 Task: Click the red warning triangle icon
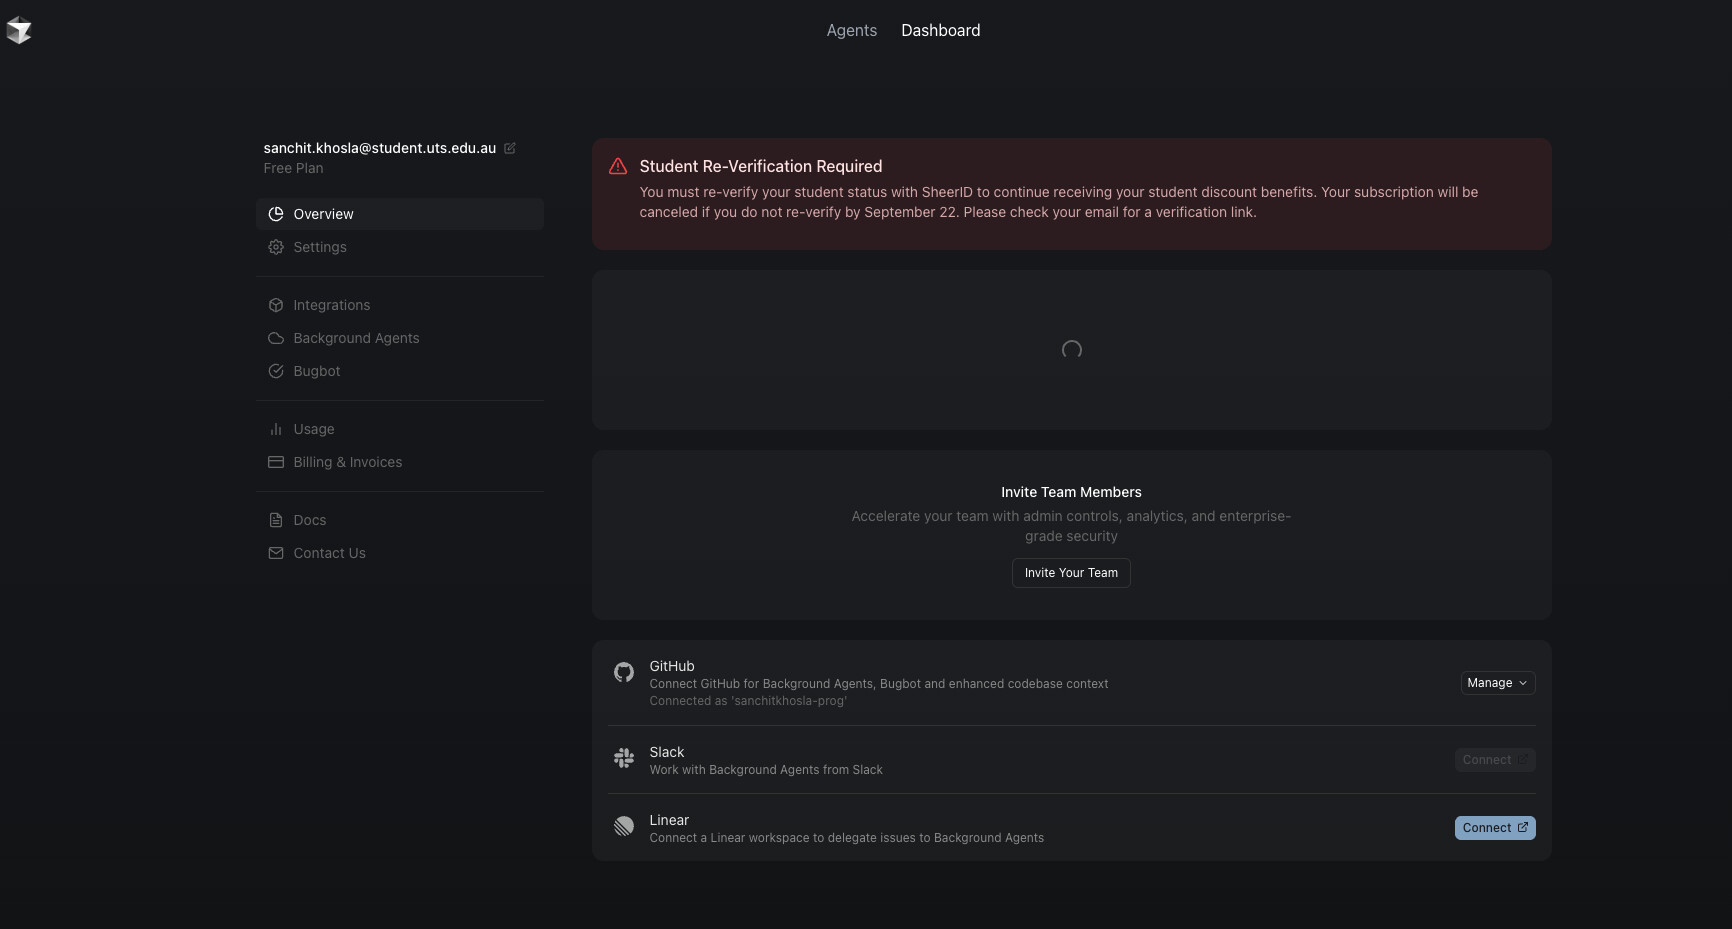[618, 167]
